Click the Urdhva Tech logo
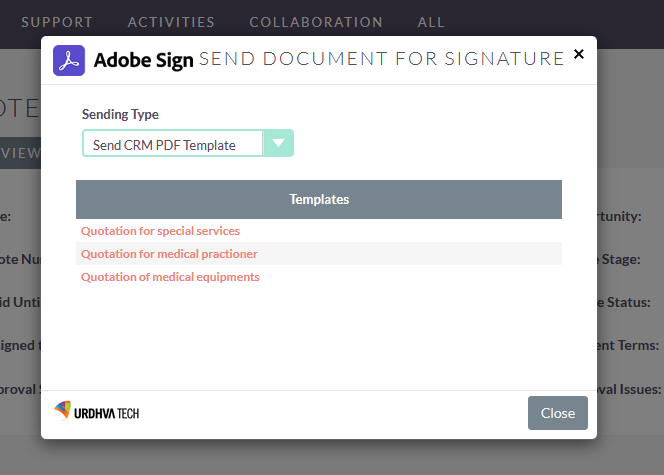This screenshot has height=475, width=664. click(97, 411)
